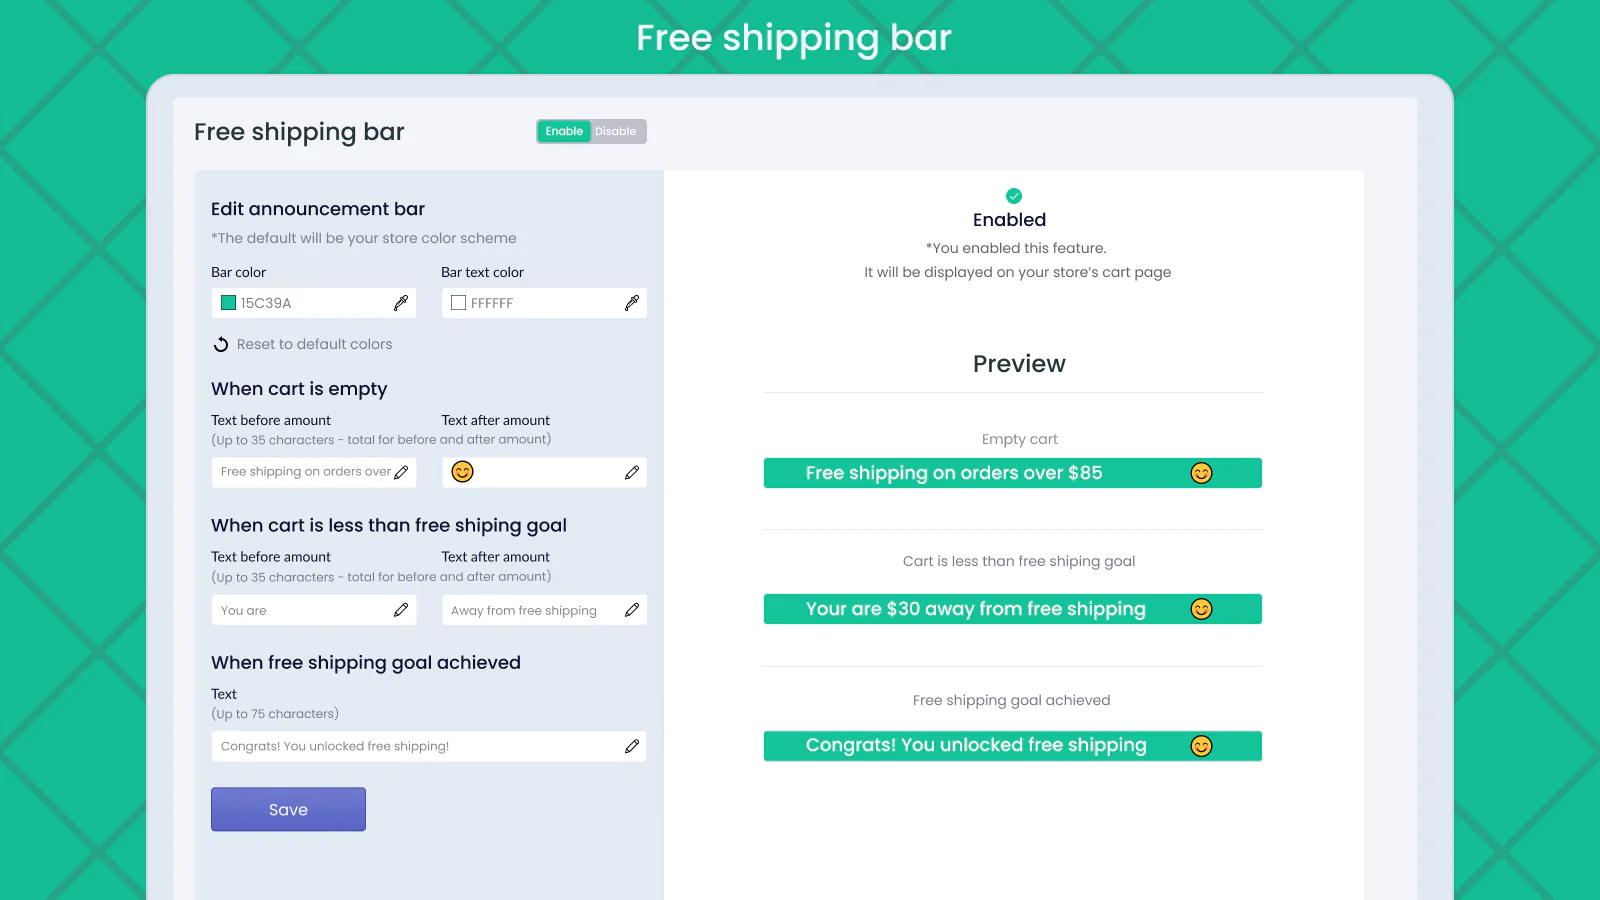
Task: Click the reset arrow icon beside default colors
Action: click(x=221, y=345)
